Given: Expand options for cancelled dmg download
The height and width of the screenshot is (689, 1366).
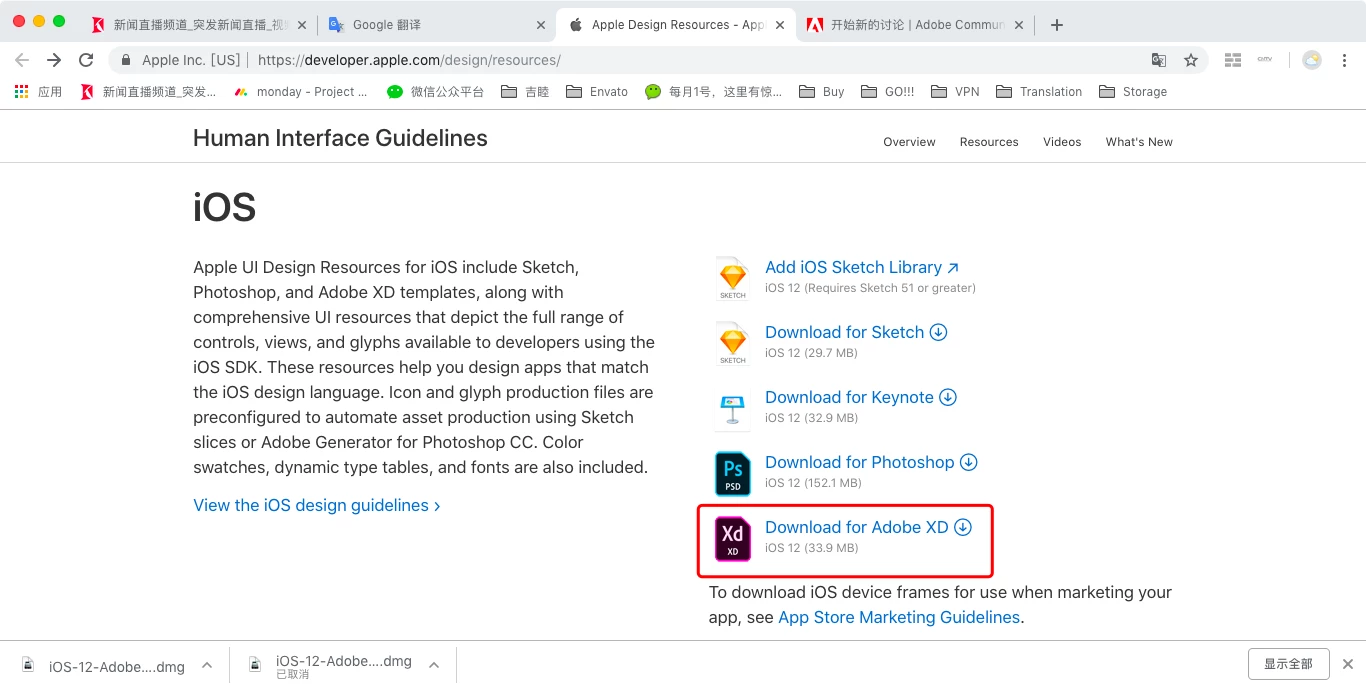Looking at the screenshot, I should pyautogui.click(x=434, y=665).
